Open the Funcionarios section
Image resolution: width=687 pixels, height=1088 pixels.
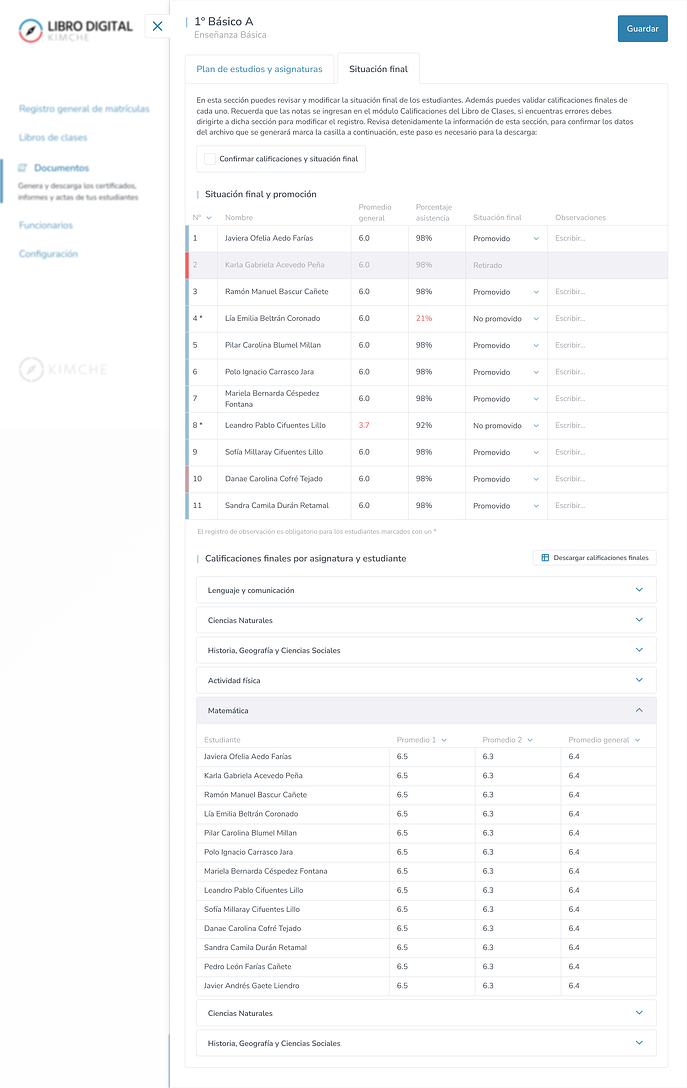[x=46, y=226]
